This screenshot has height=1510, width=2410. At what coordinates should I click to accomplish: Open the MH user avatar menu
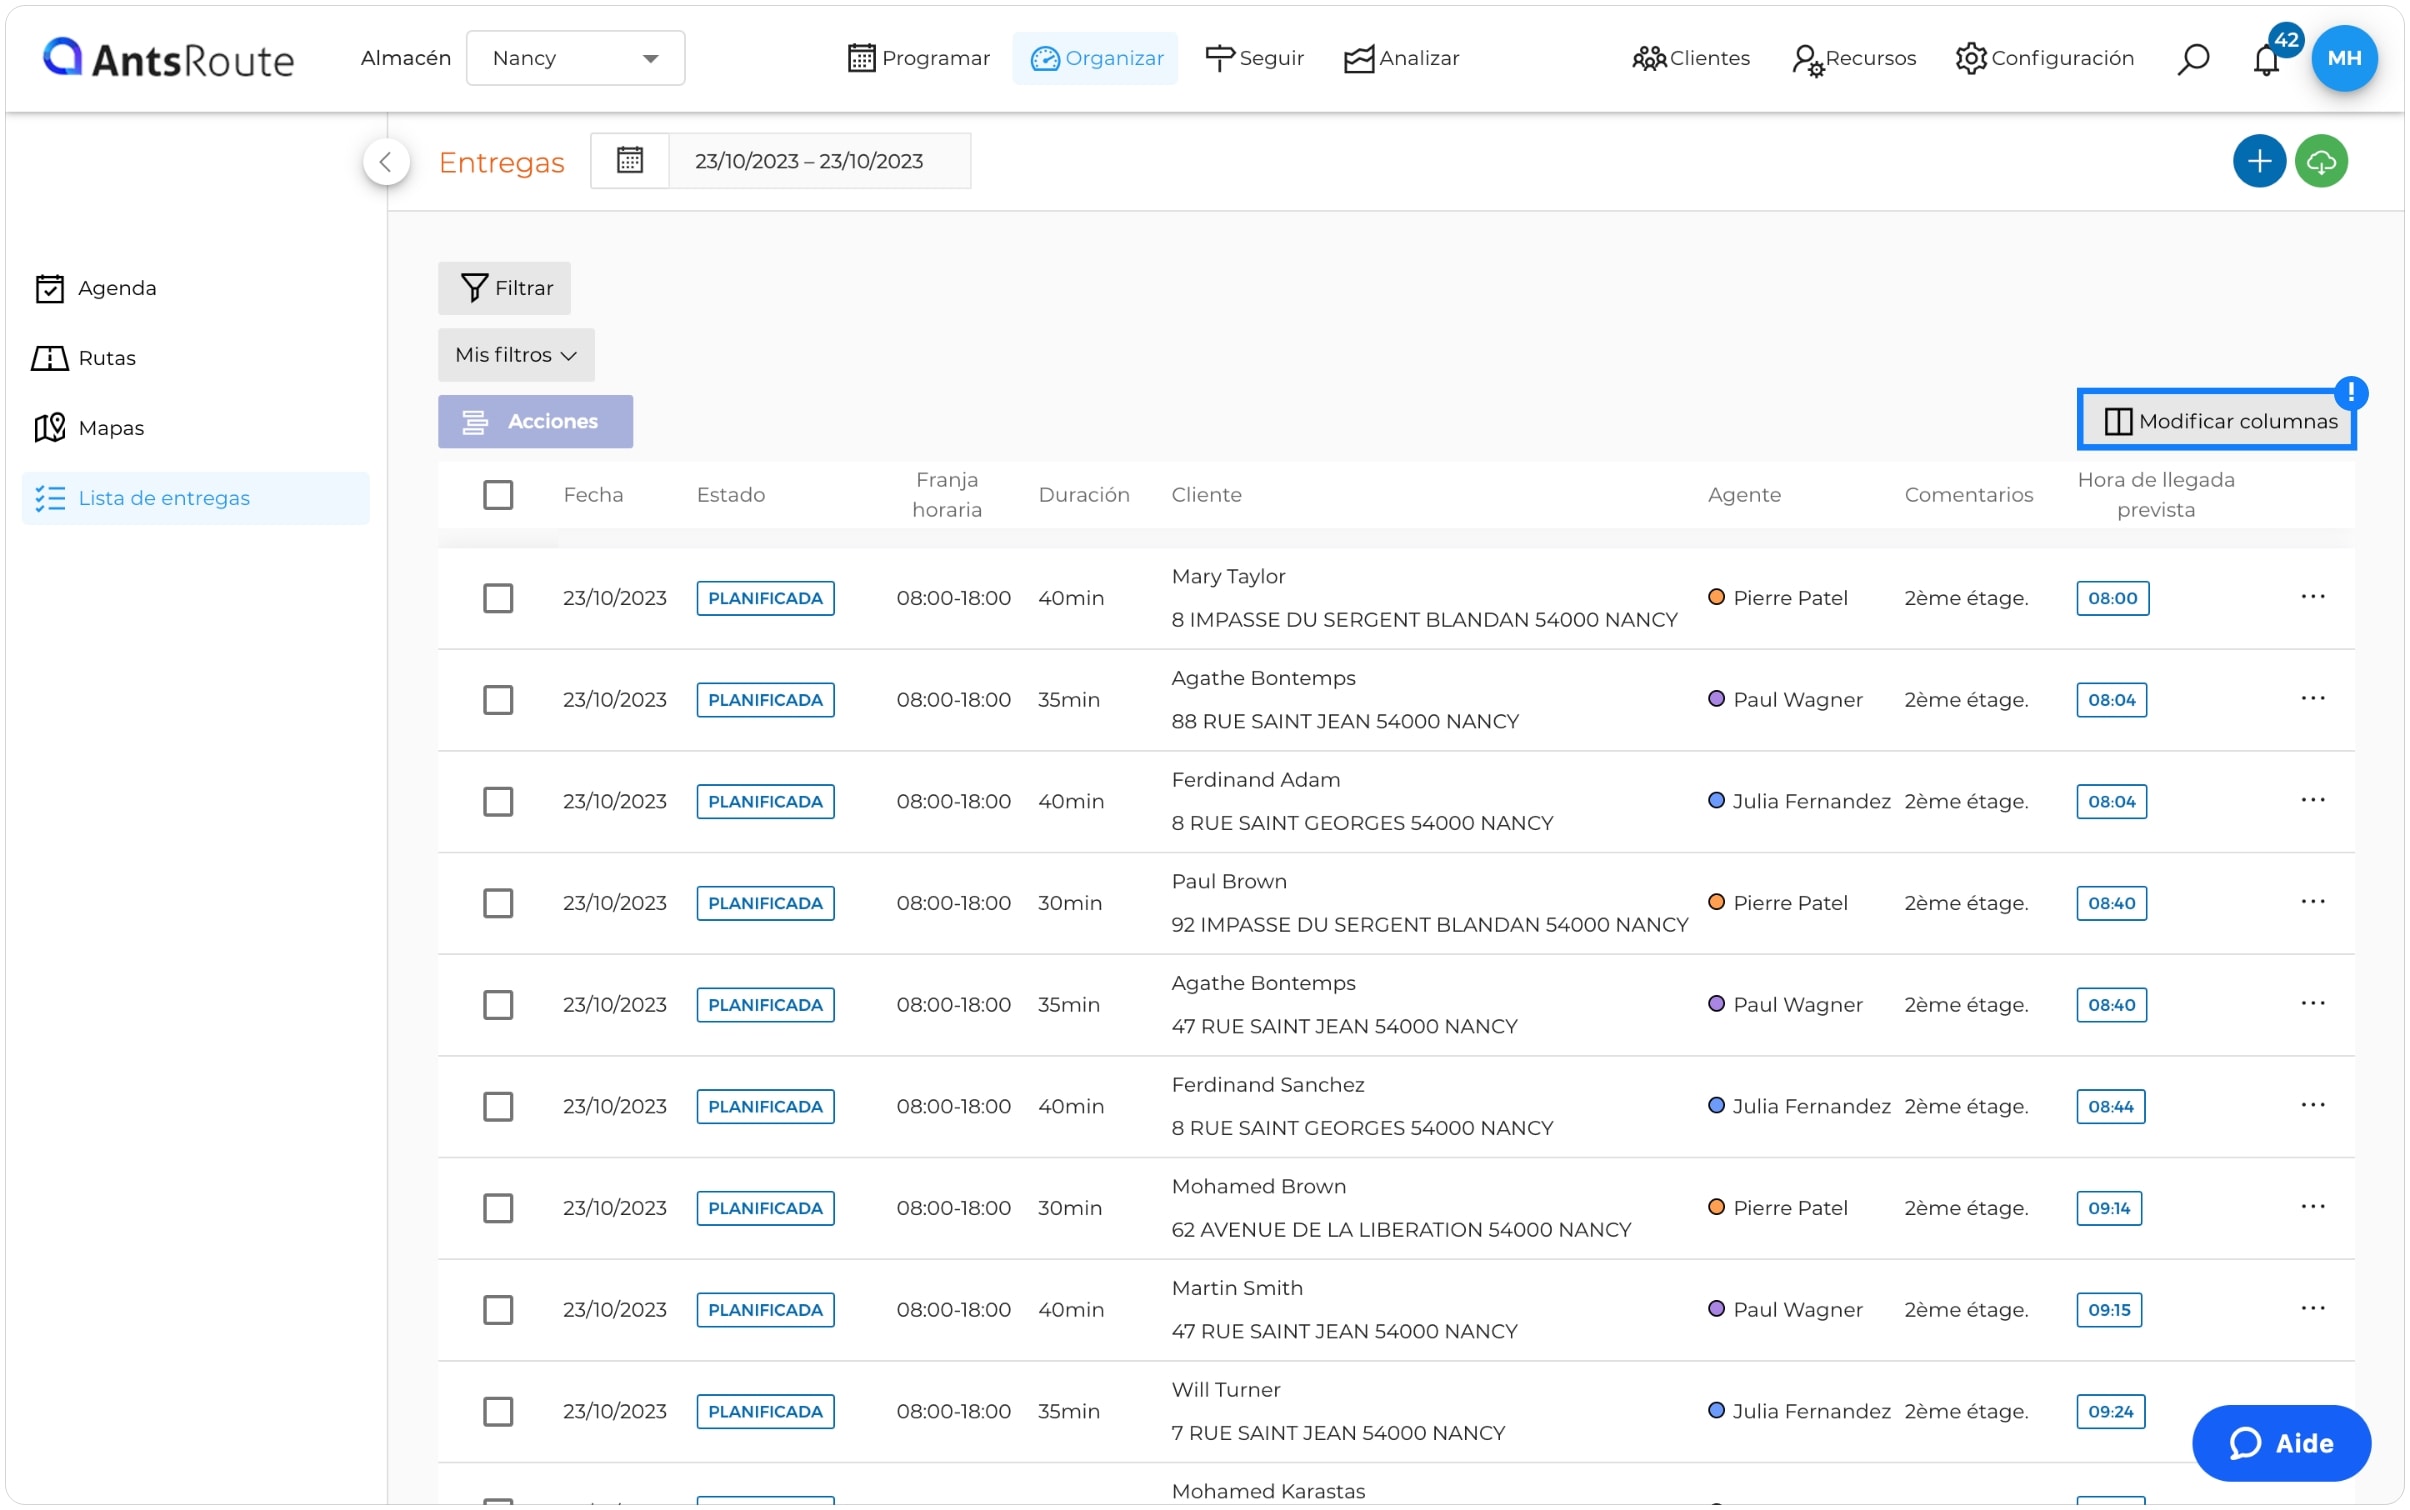tap(2344, 58)
